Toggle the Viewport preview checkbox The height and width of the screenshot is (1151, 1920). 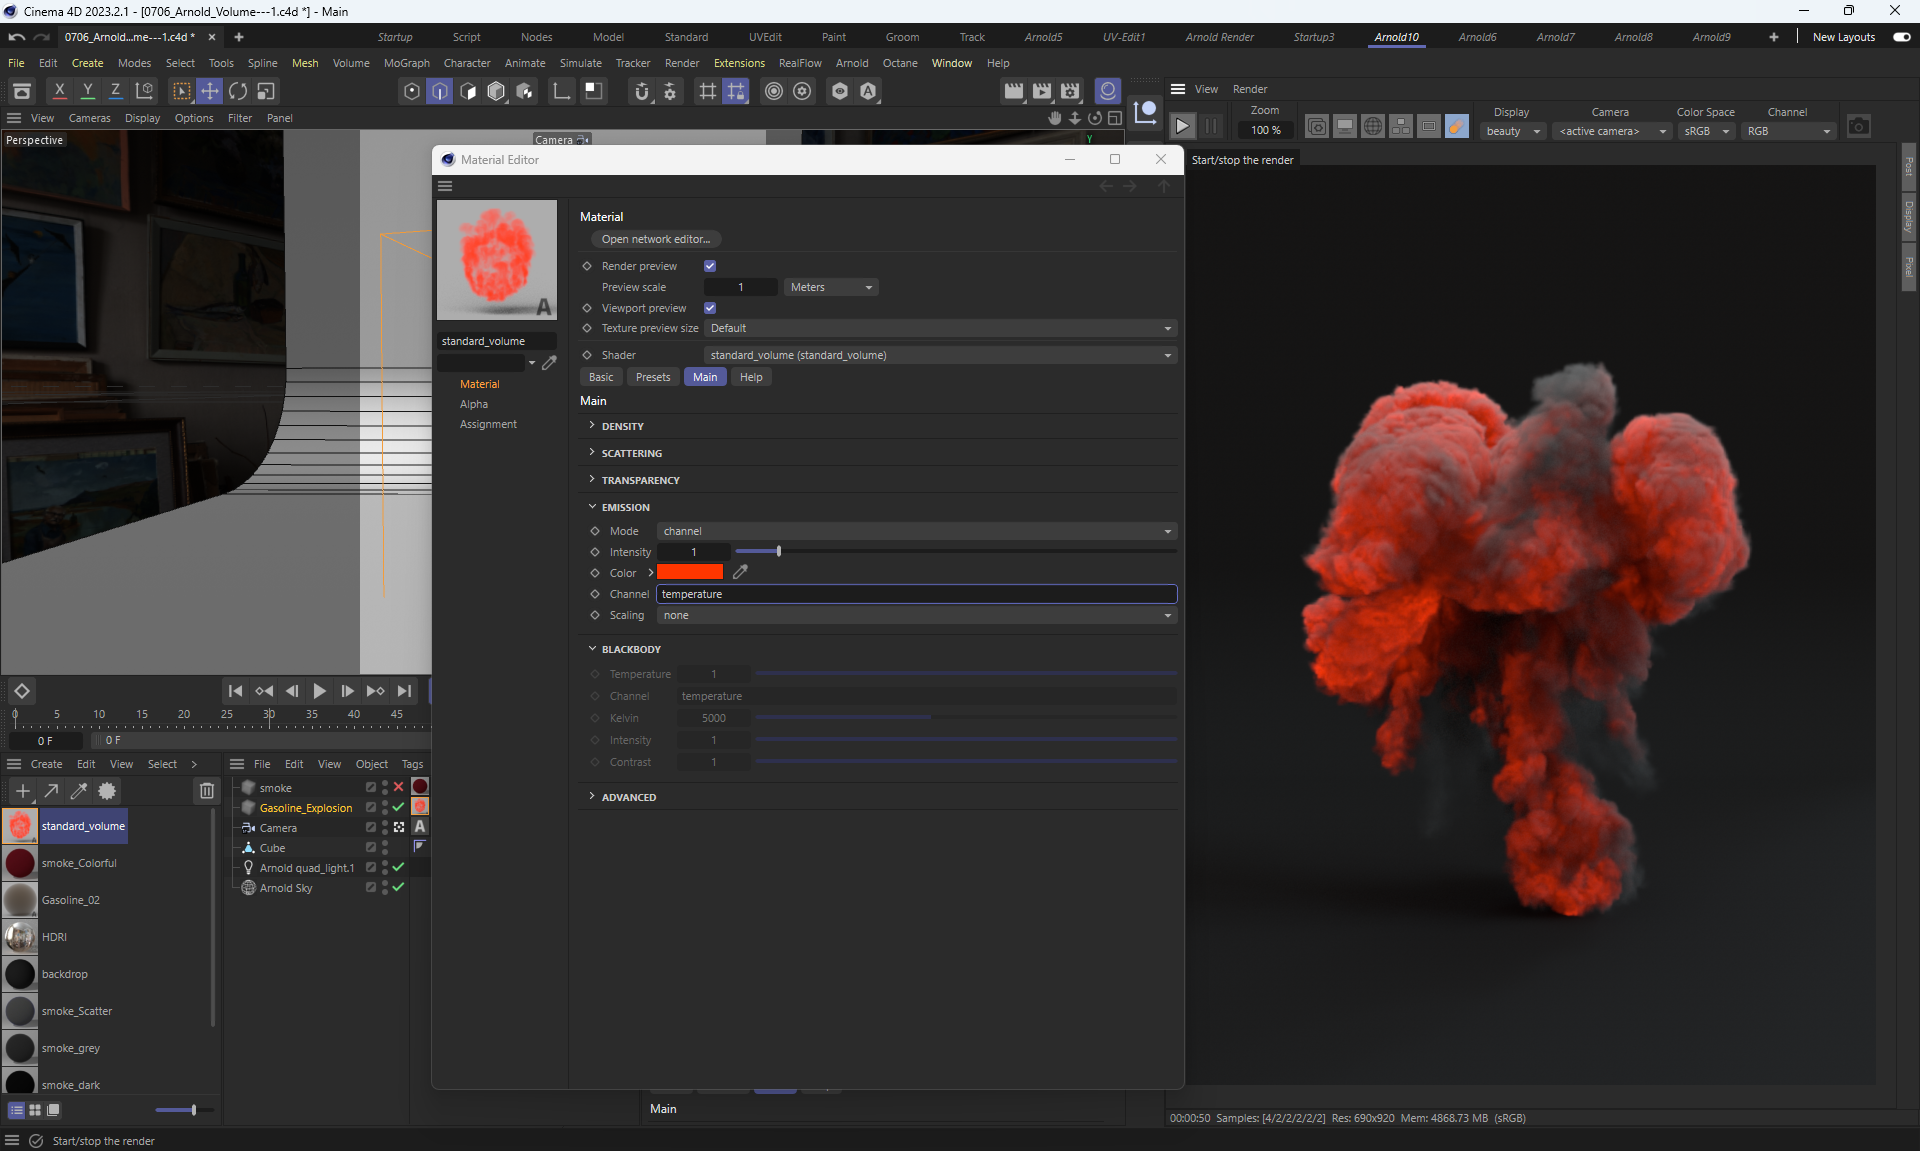tap(710, 308)
